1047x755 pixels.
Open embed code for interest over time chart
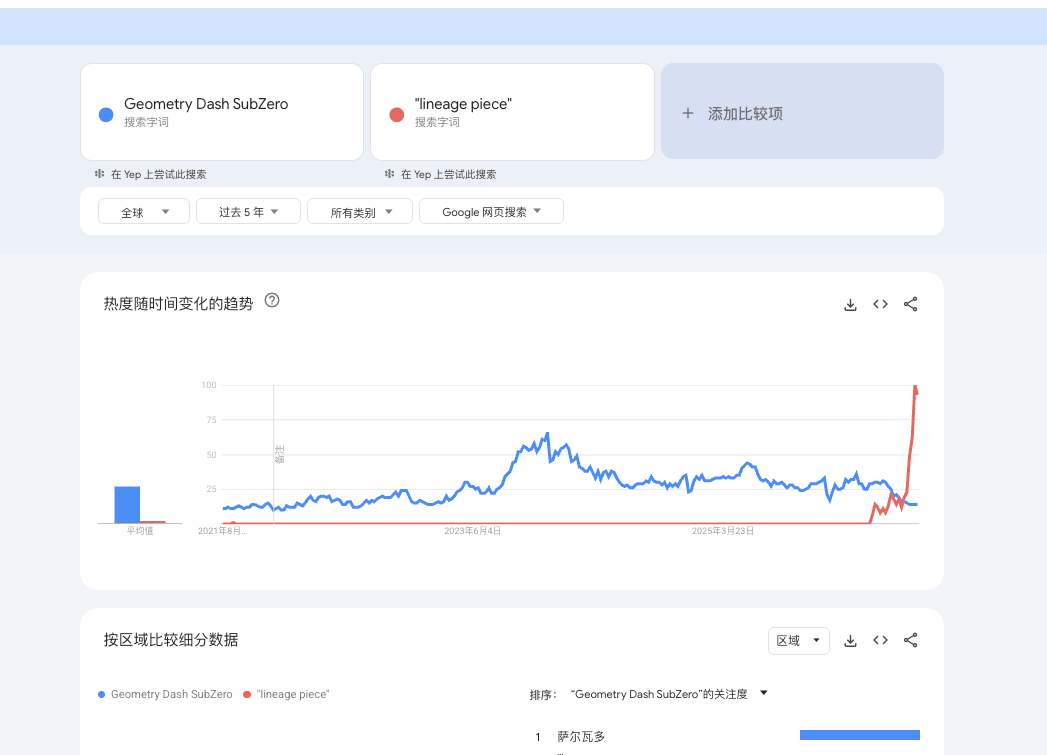pos(880,304)
